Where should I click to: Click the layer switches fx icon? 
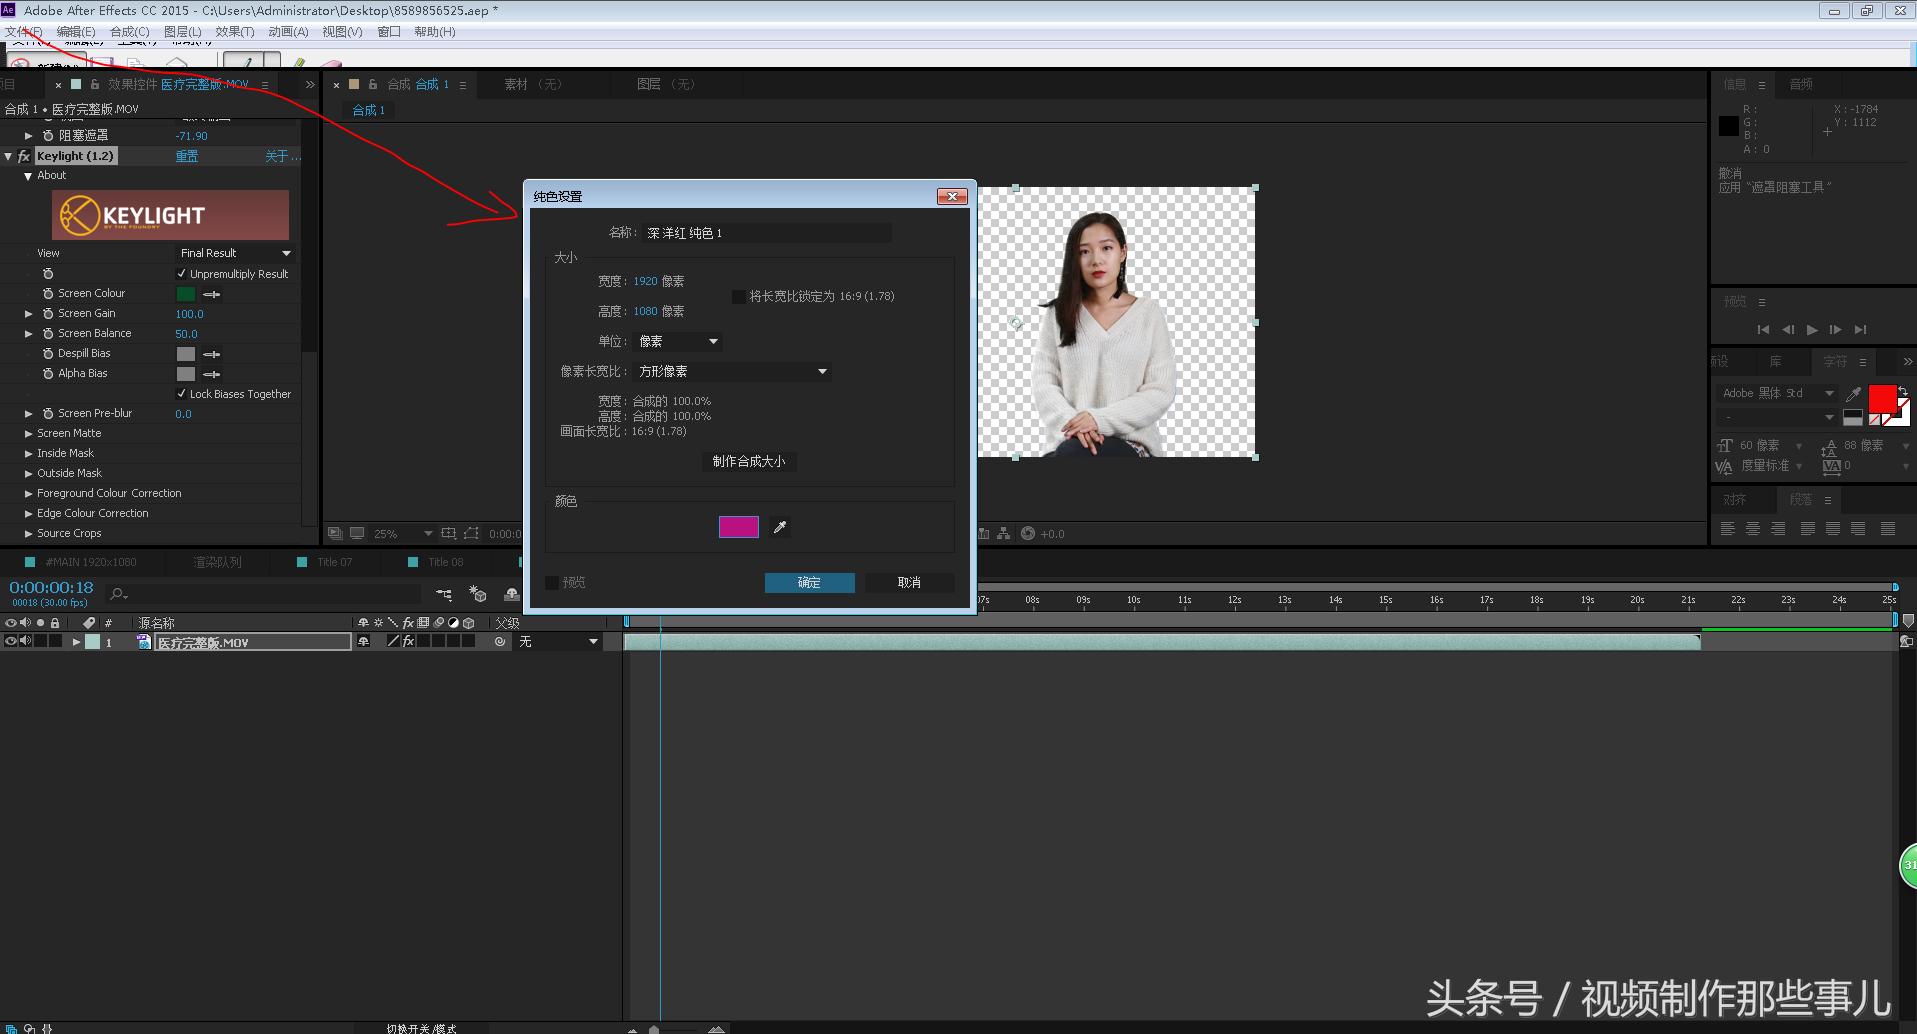[408, 641]
